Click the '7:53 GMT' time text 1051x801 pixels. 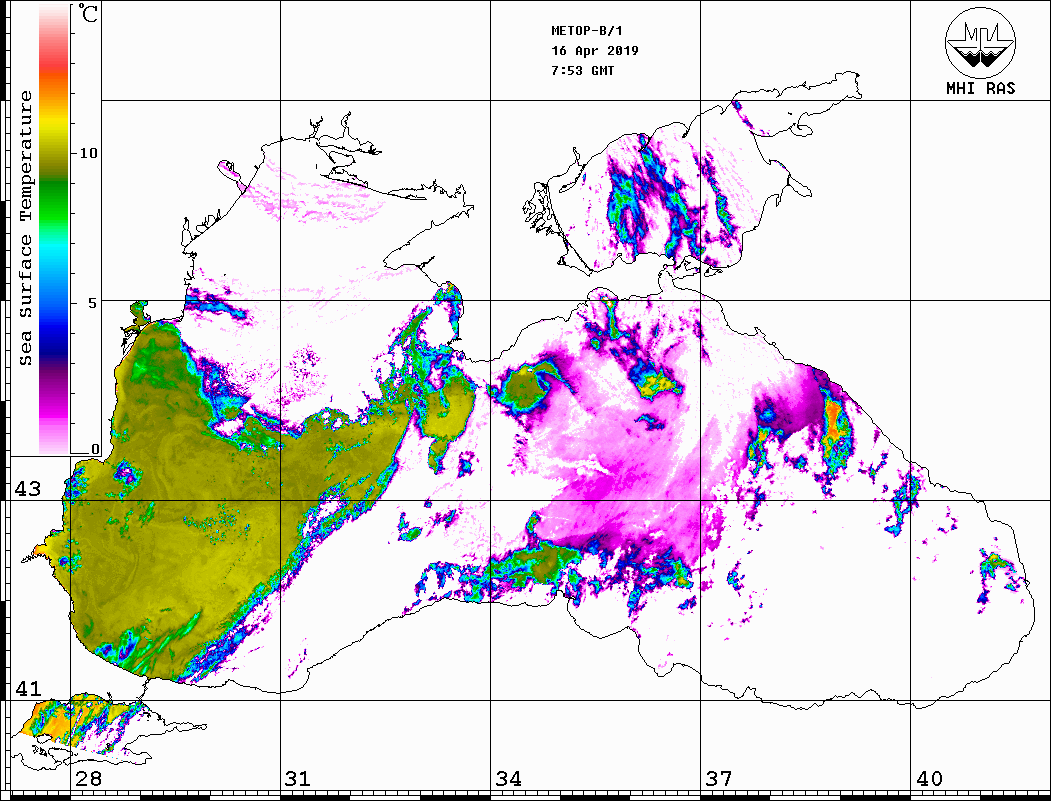click(582, 70)
